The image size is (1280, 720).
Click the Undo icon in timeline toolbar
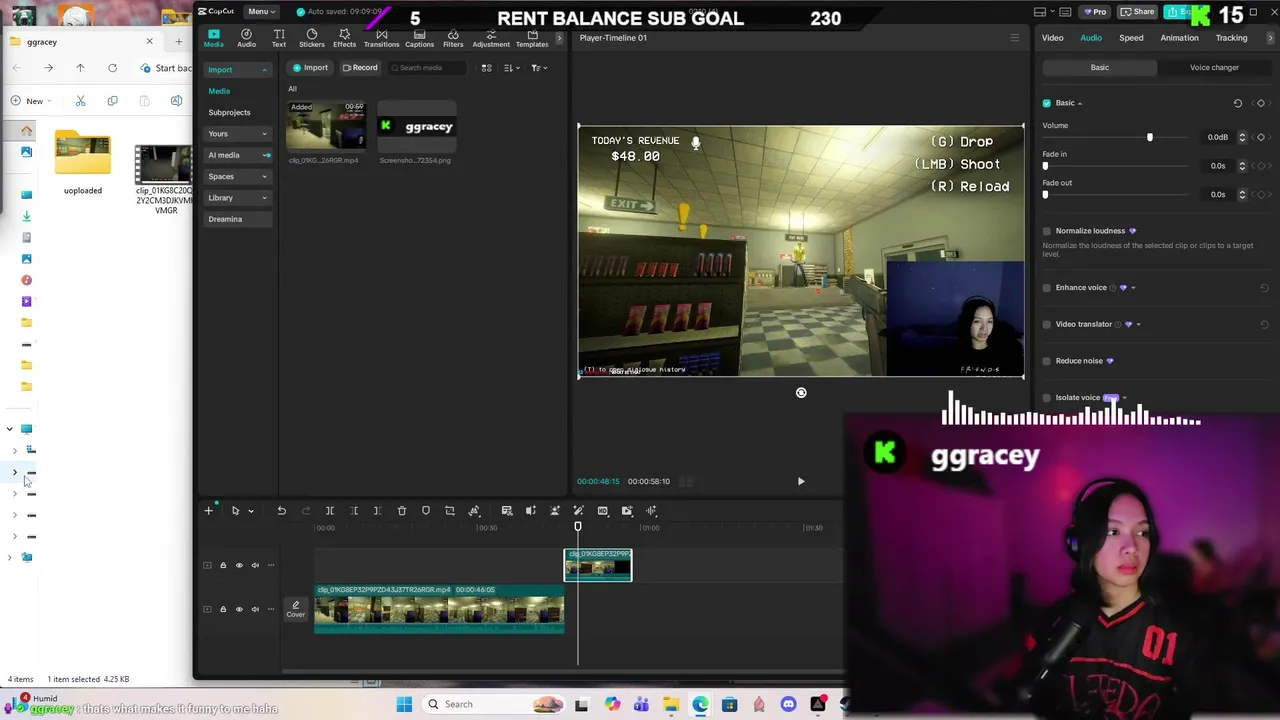(x=282, y=511)
